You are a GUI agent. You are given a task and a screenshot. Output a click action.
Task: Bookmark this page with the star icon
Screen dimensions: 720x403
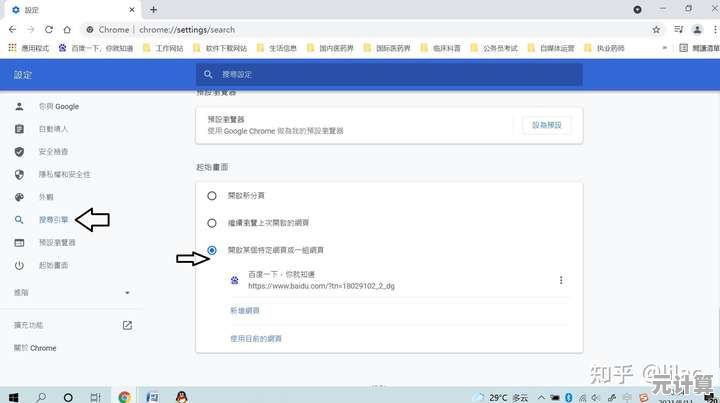[x=656, y=29]
